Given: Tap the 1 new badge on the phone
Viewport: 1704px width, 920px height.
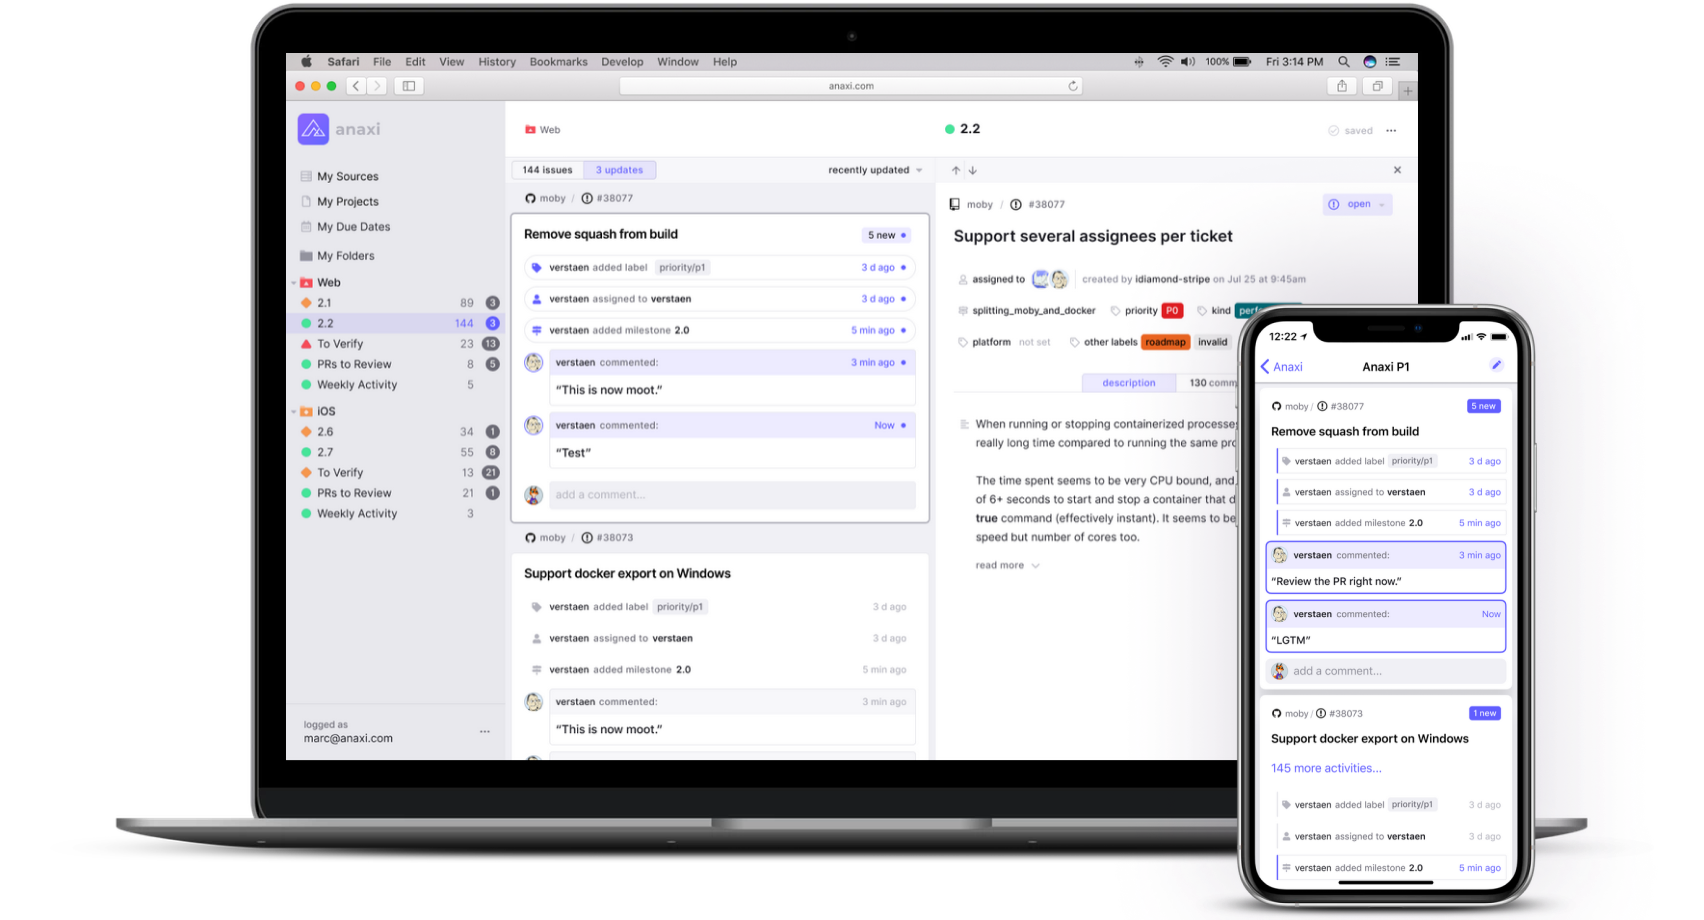Looking at the screenshot, I should 1485,713.
